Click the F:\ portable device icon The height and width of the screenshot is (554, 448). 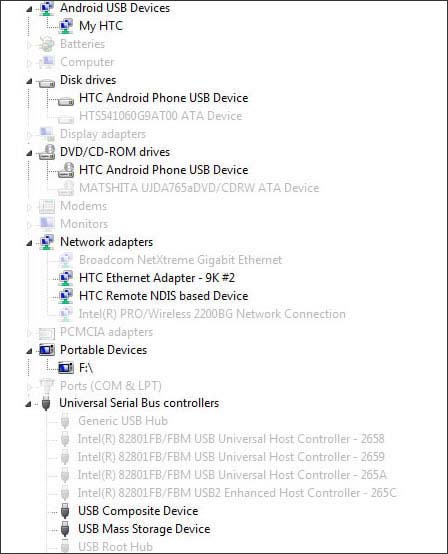(x=66, y=368)
